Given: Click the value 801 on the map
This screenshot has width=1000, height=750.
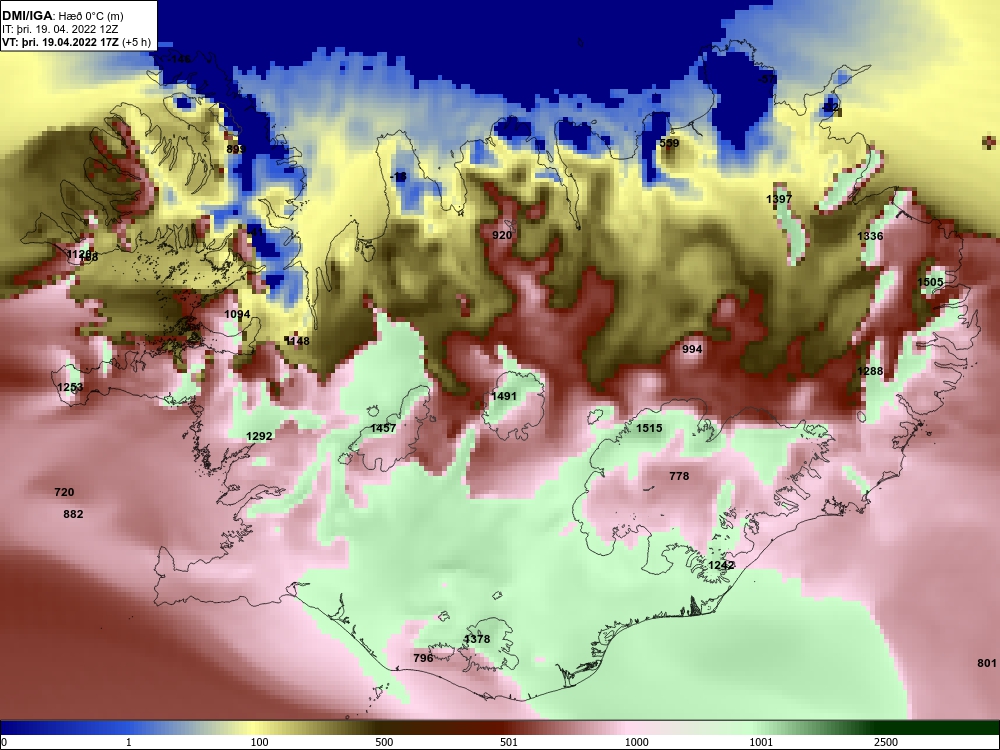Looking at the screenshot, I should tap(987, 663).
